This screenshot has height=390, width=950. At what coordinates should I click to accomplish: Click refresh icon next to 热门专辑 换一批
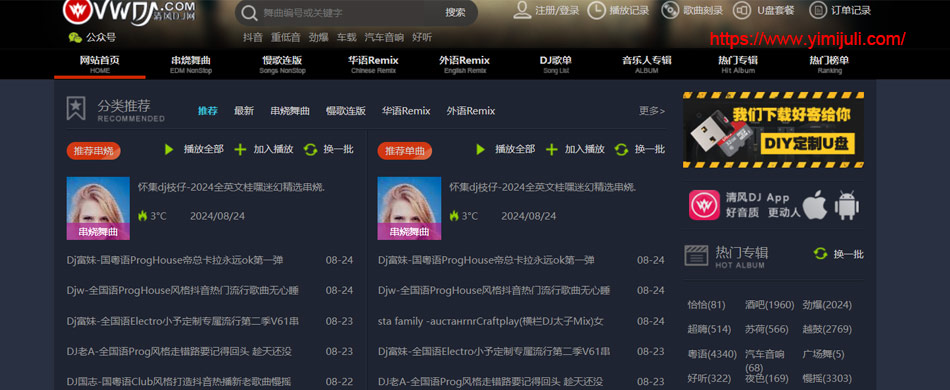coord(820,254)
